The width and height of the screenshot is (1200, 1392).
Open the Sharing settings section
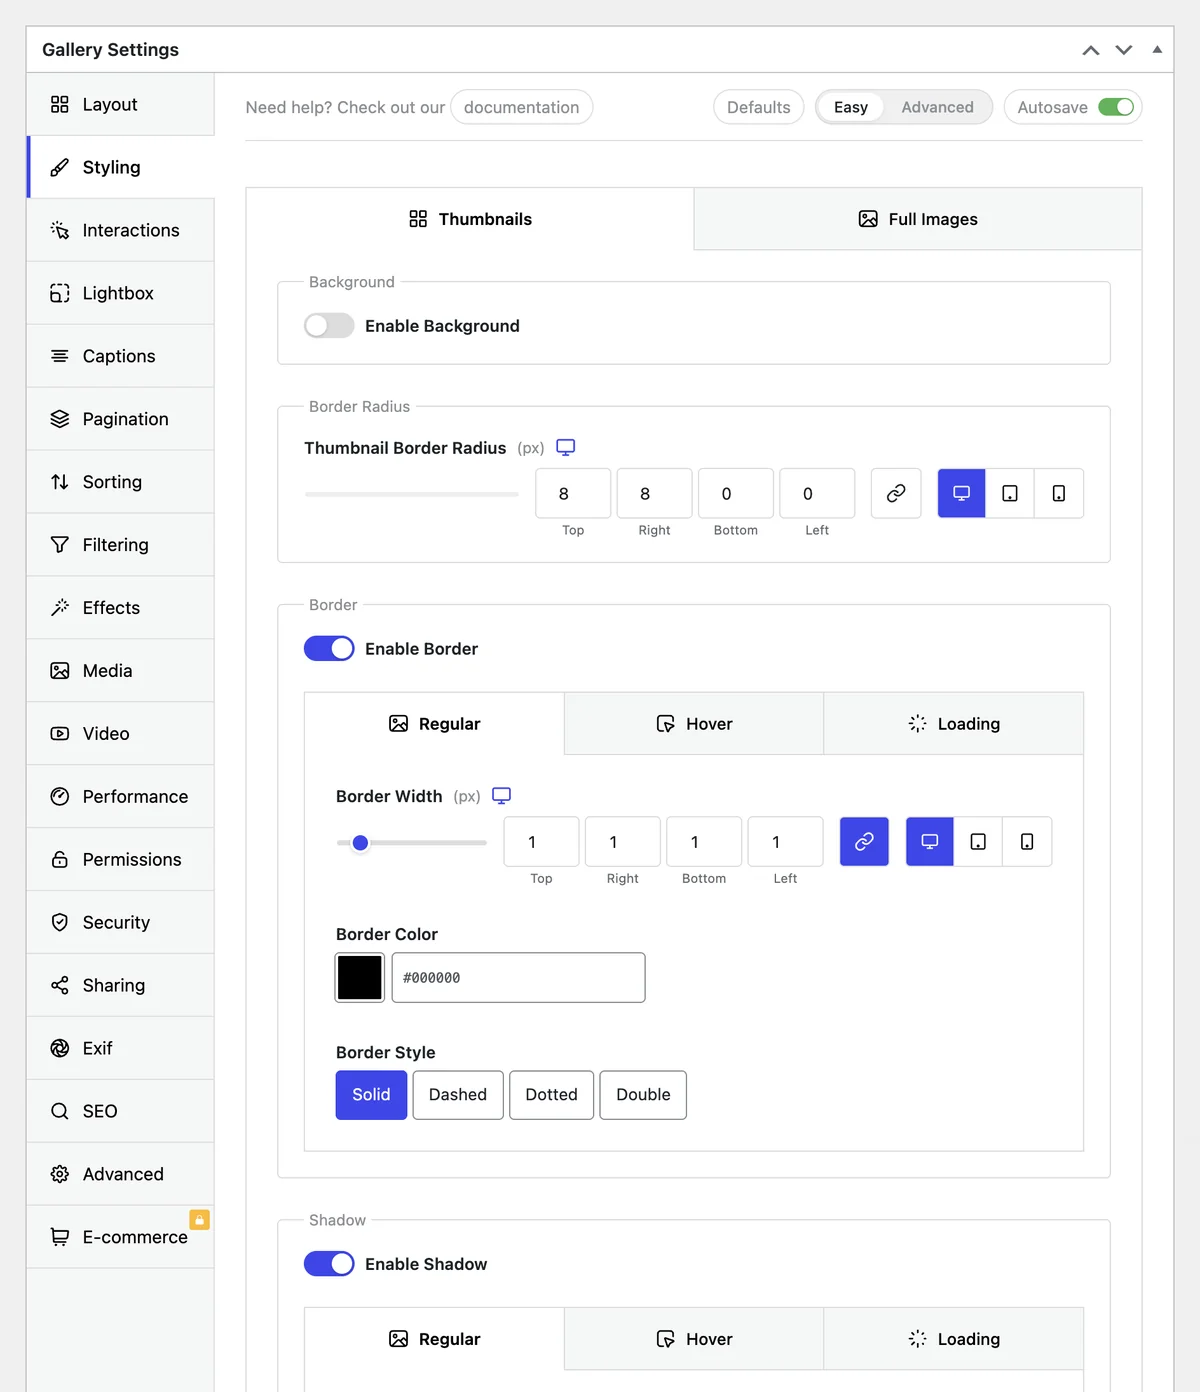[120, 986]
